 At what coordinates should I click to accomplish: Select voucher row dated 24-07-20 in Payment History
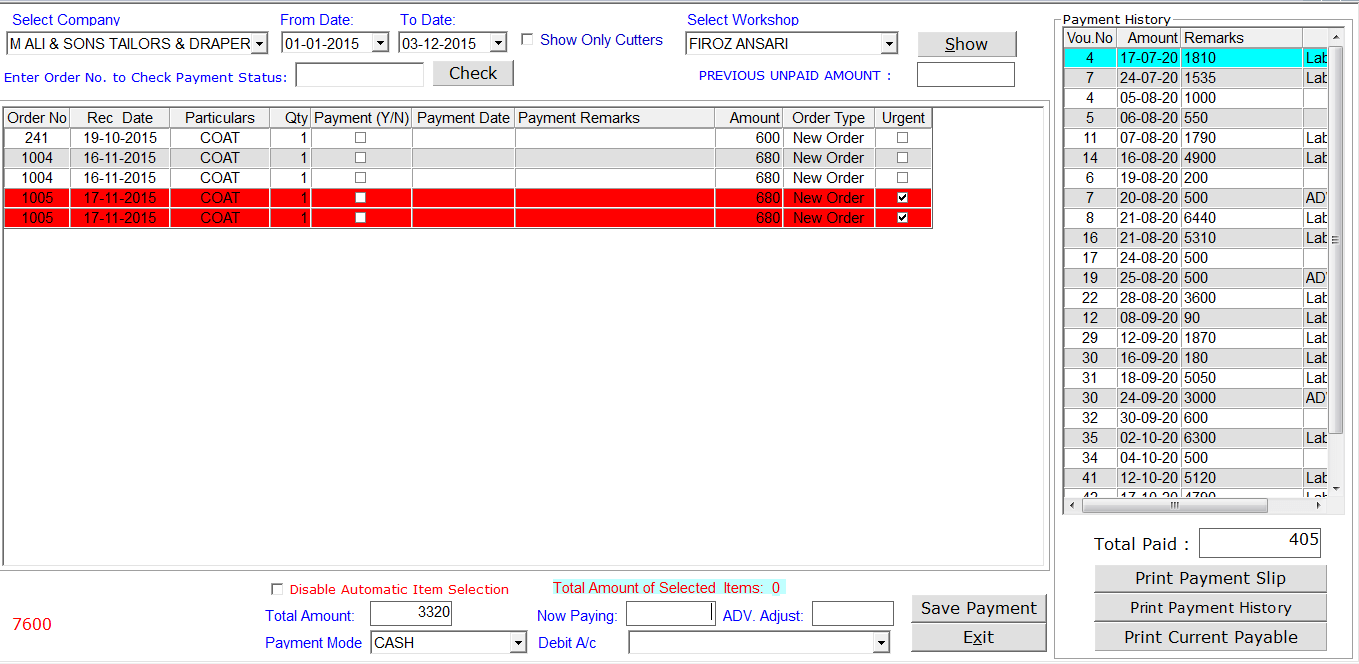coord(1150,78)
